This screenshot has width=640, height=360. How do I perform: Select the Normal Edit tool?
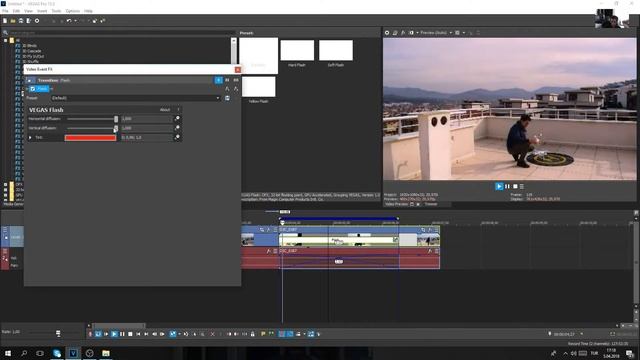173,334
